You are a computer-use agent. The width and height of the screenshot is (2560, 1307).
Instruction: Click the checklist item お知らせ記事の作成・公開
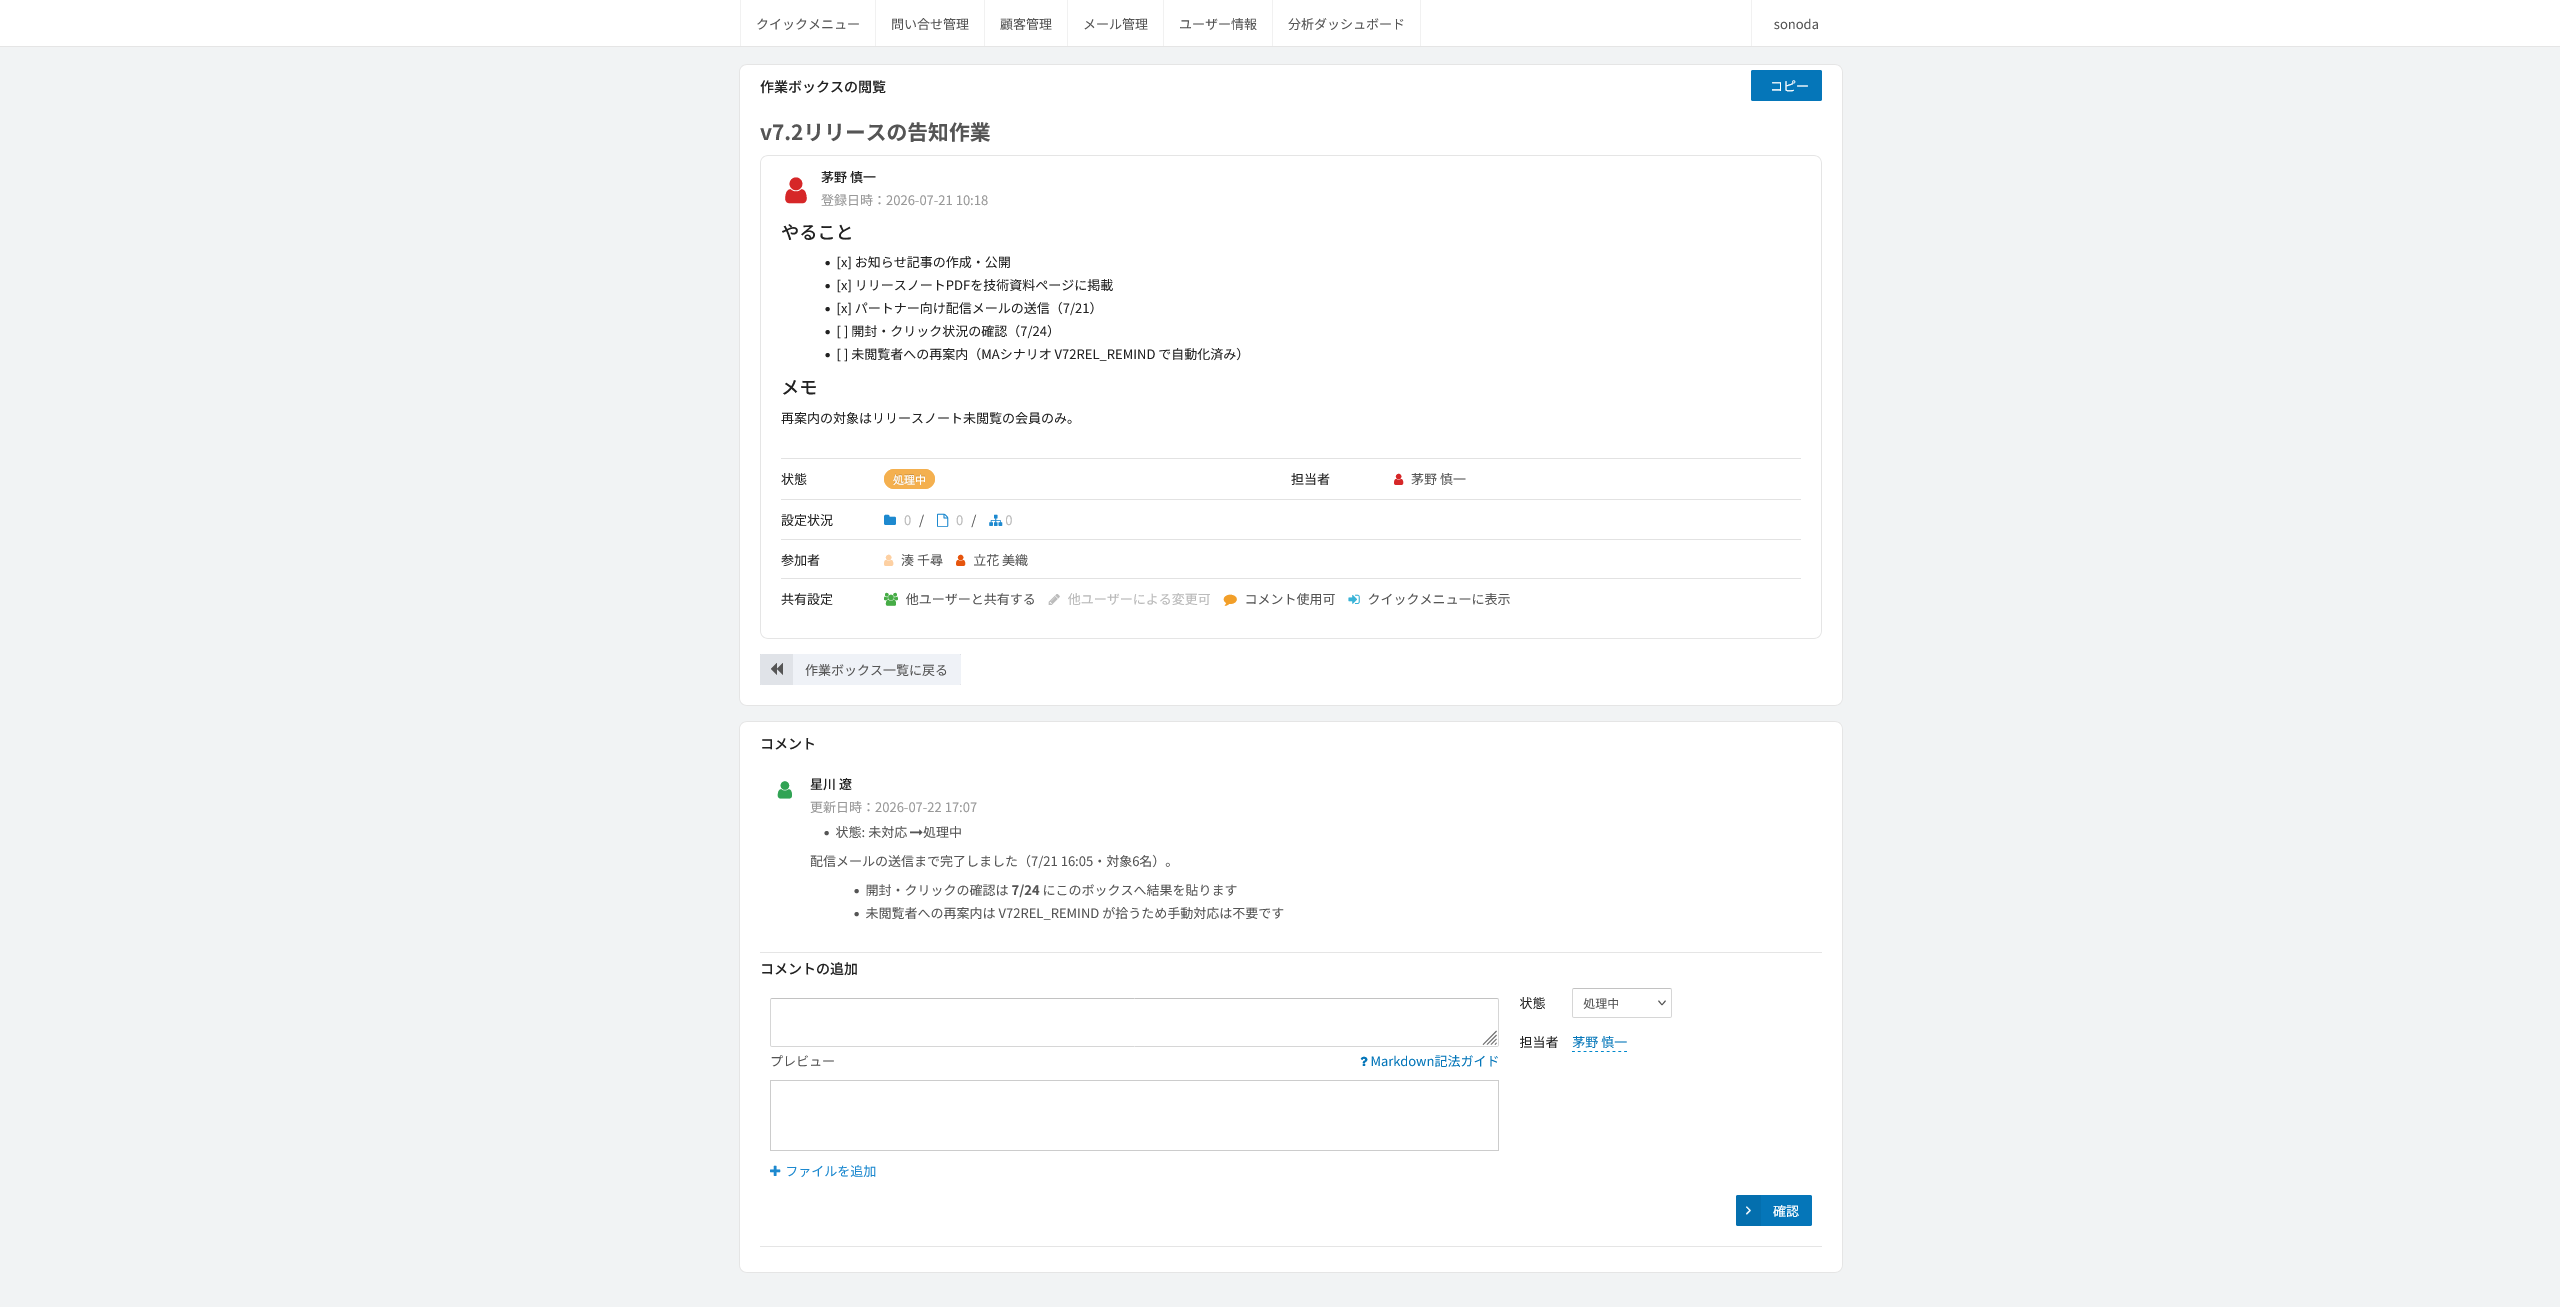click(x=932, y=262)
